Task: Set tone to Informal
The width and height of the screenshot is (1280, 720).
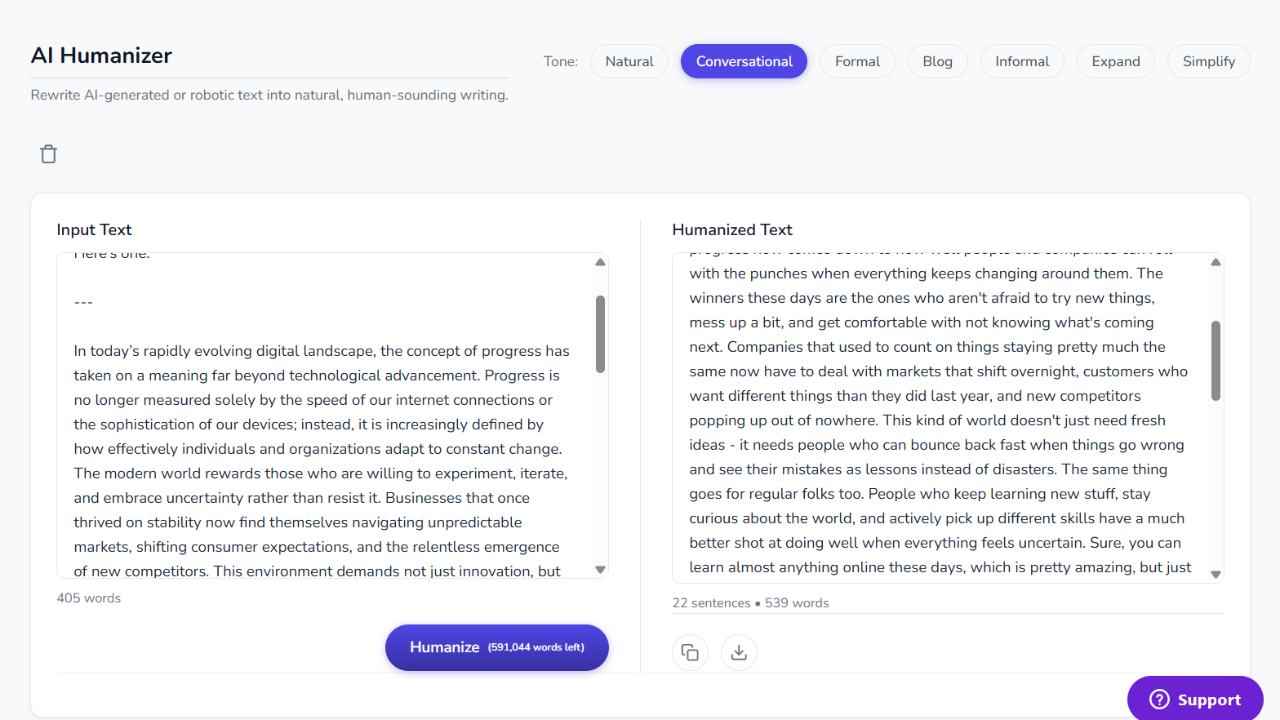Action: [1022, 61]
